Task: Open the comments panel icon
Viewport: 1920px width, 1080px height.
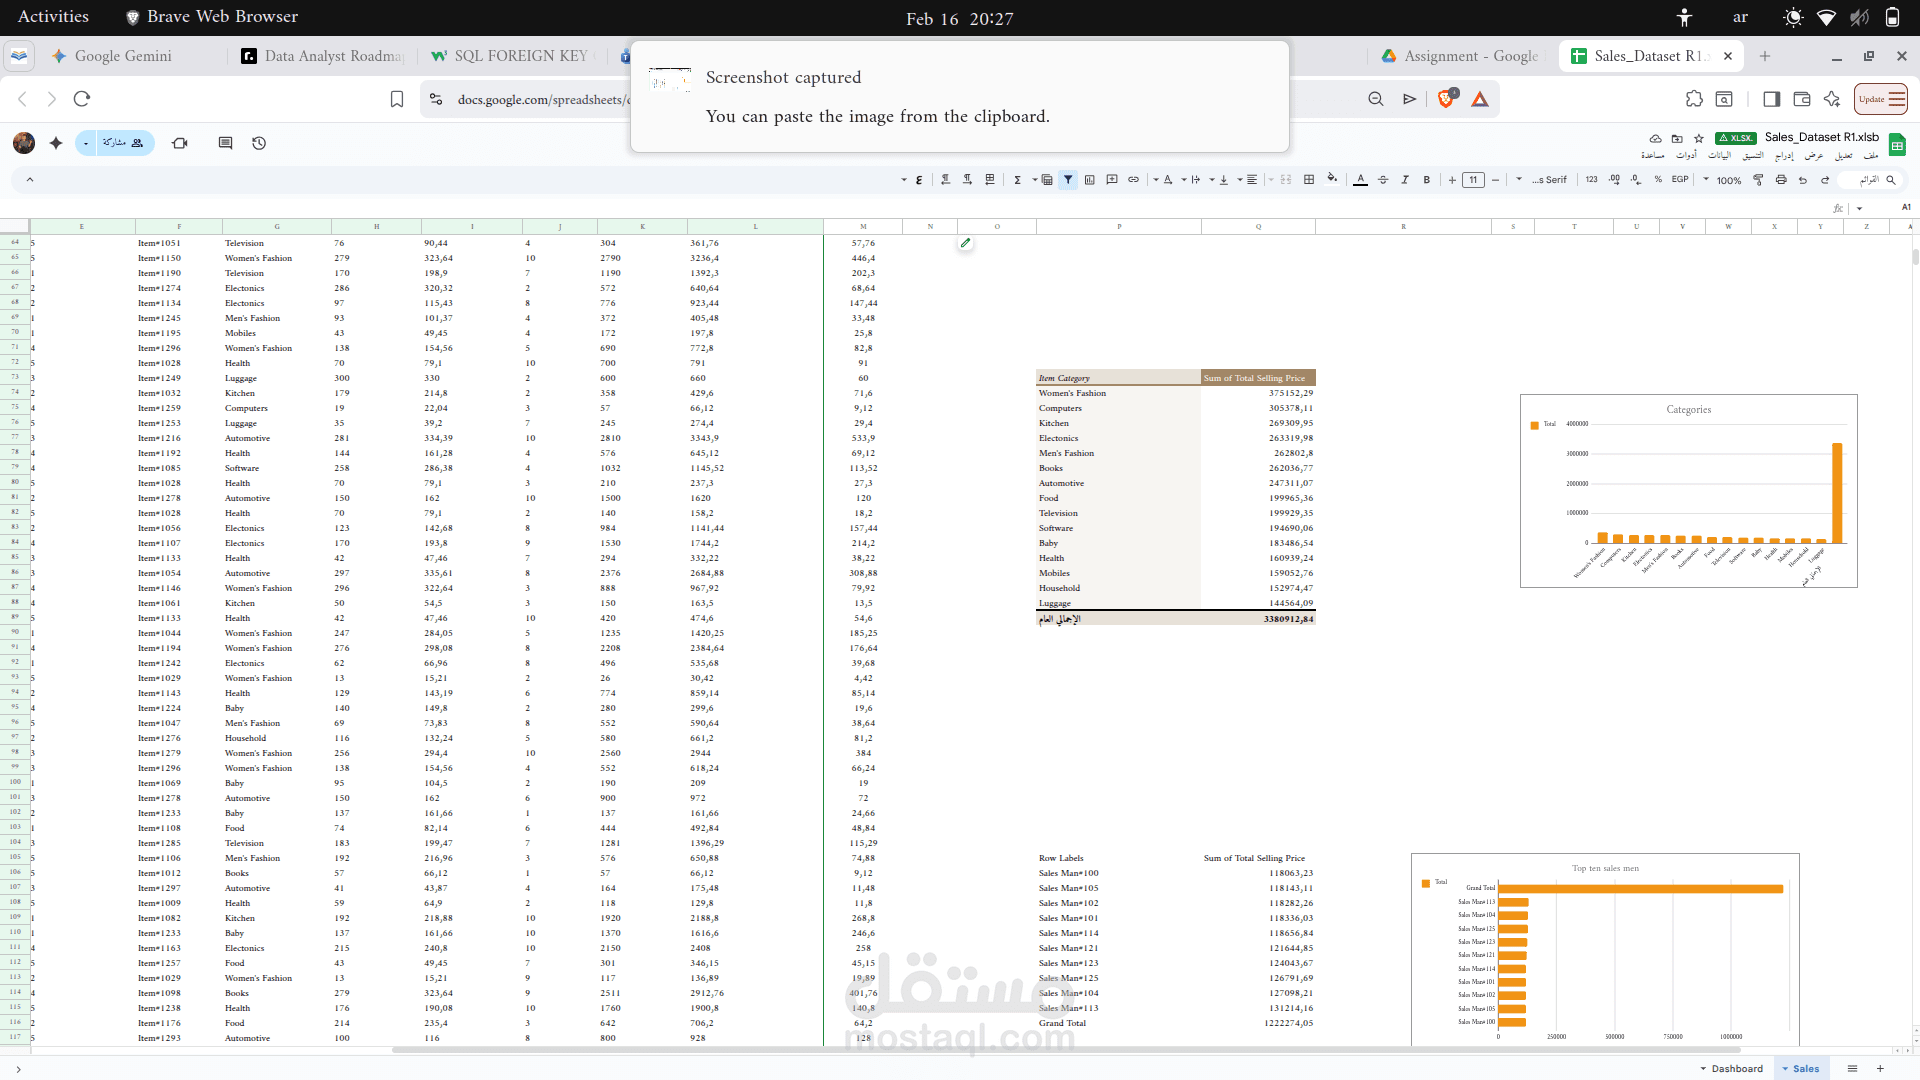Action: click(x=225, y=143)
